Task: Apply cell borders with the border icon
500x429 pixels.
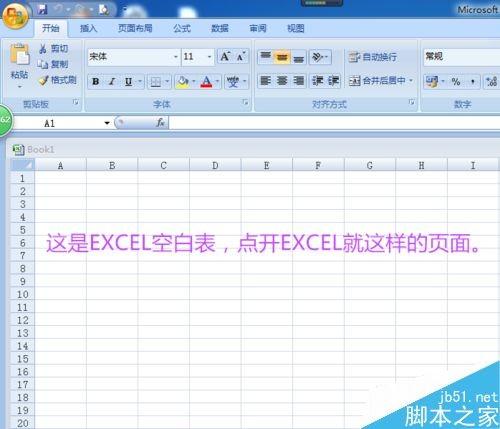Action: click(156, 81)
